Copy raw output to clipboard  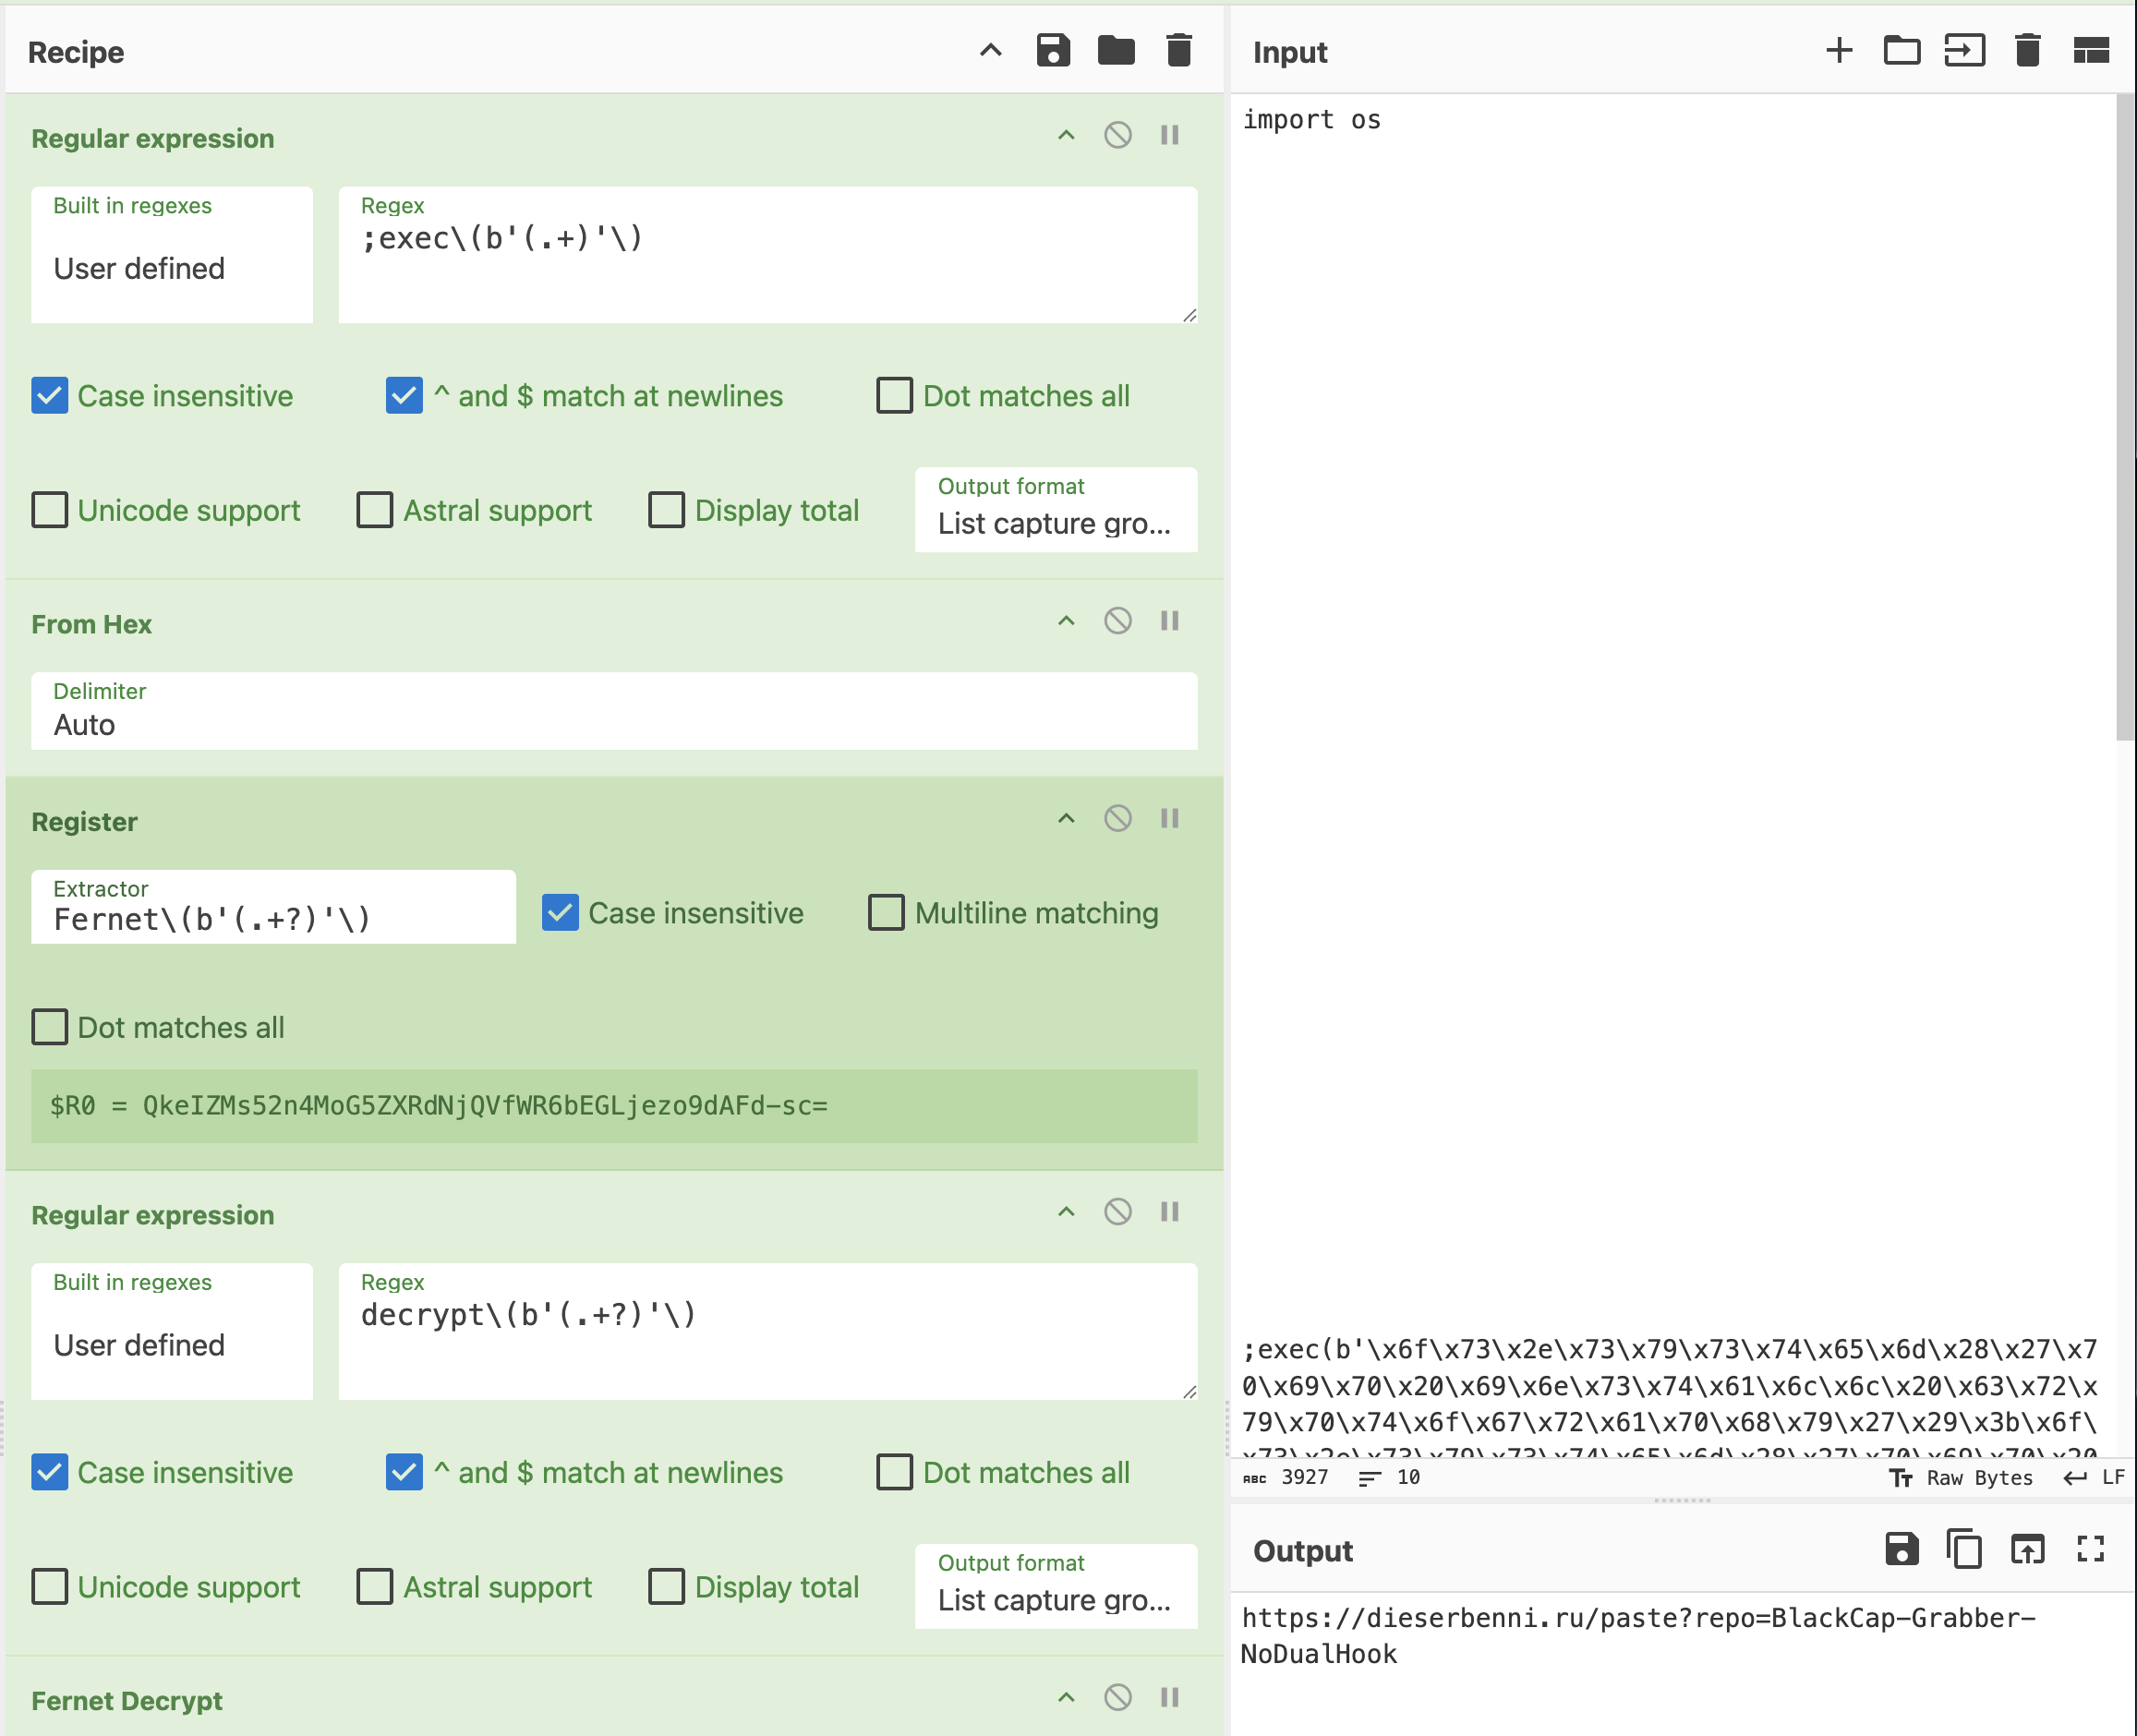point(1965,1549)
